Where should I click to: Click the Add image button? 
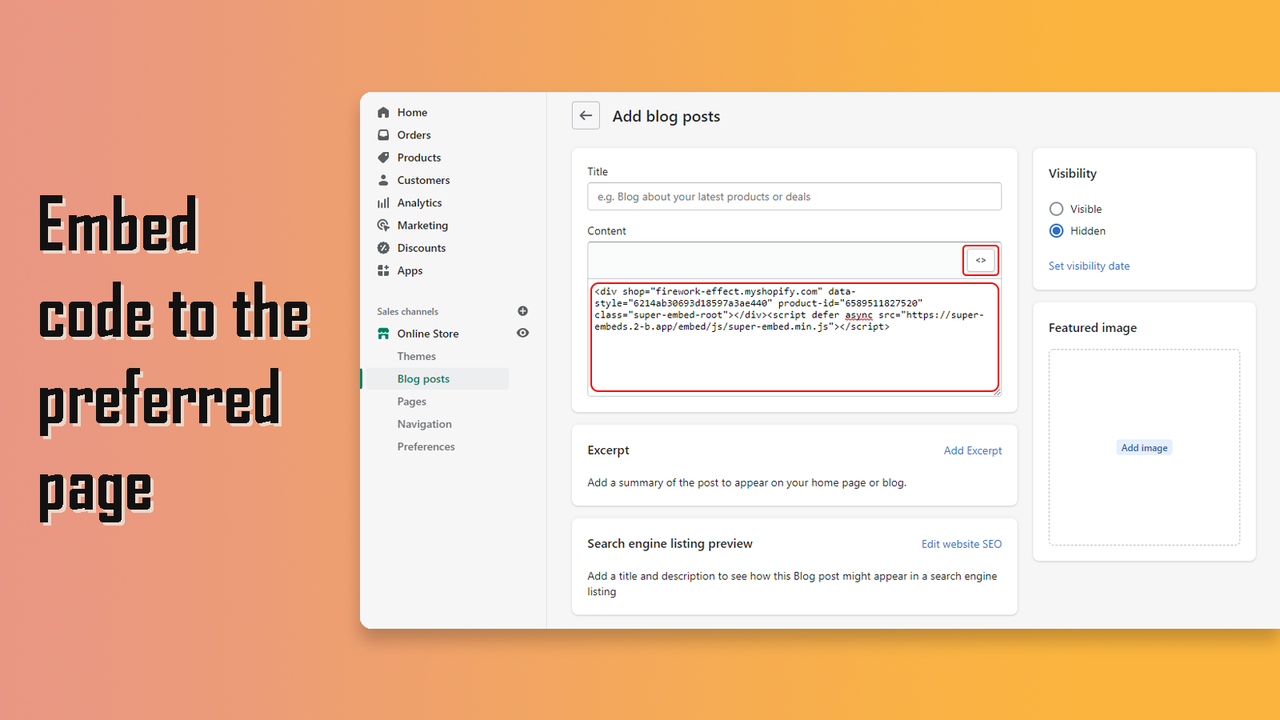coord(1143,447)
